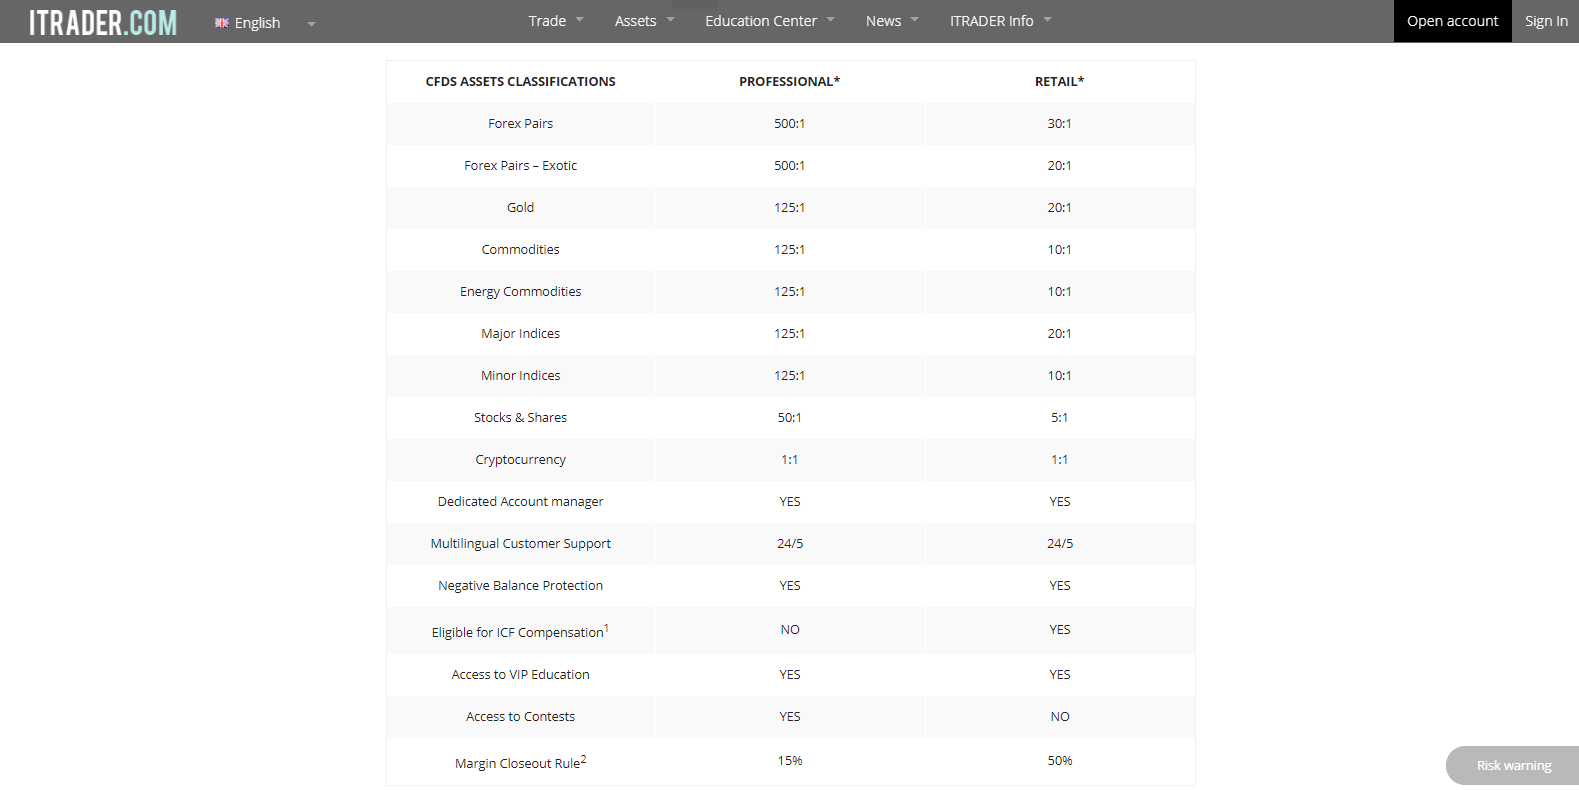Screen dimensions: 1579x790
Task: Click the Open account button
Action: tap(1452, 21)
